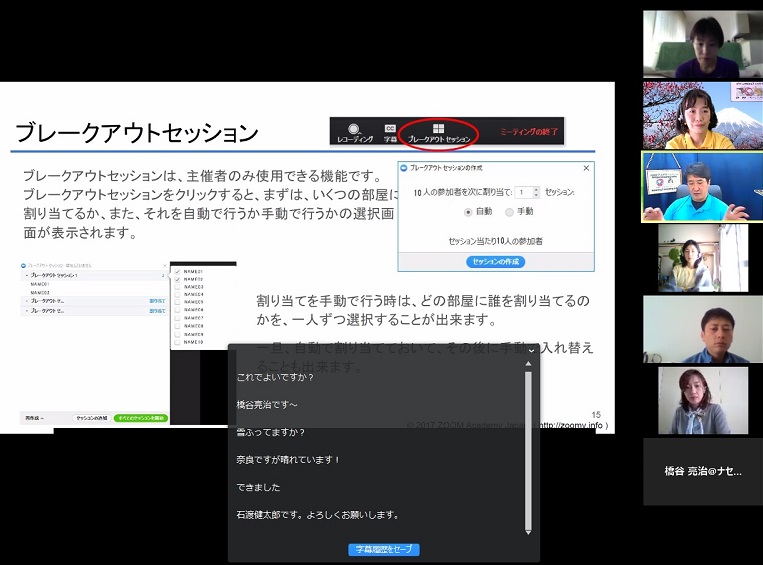The image size is (763, 565).
Task: Click the green start all sessions button
Action: click(140, 418)
